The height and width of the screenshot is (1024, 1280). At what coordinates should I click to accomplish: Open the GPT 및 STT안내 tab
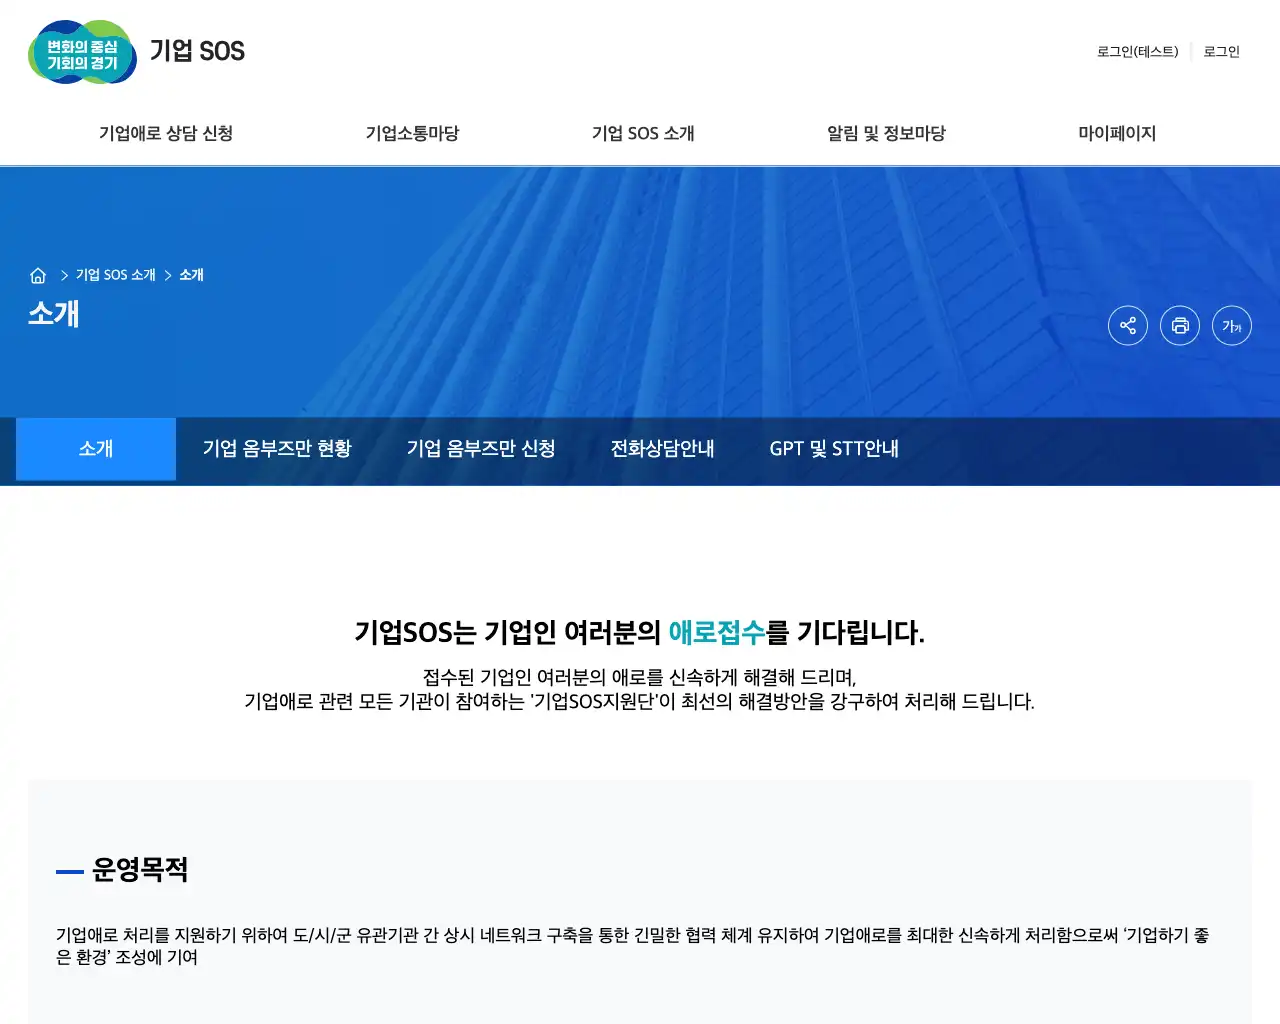(835, 449)
